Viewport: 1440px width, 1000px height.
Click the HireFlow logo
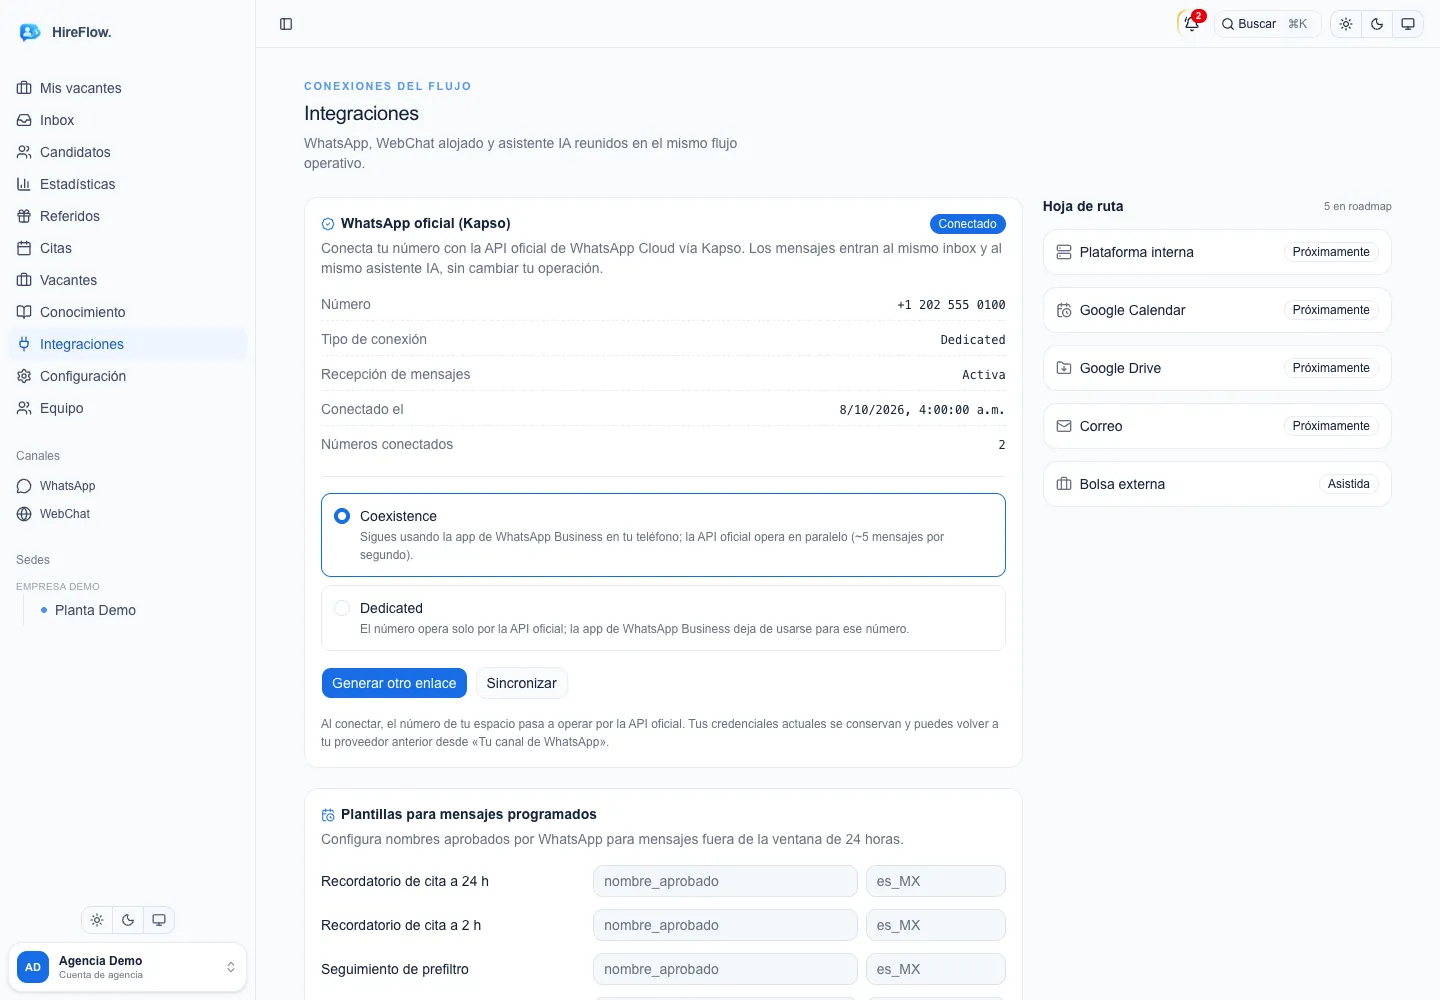30,32
